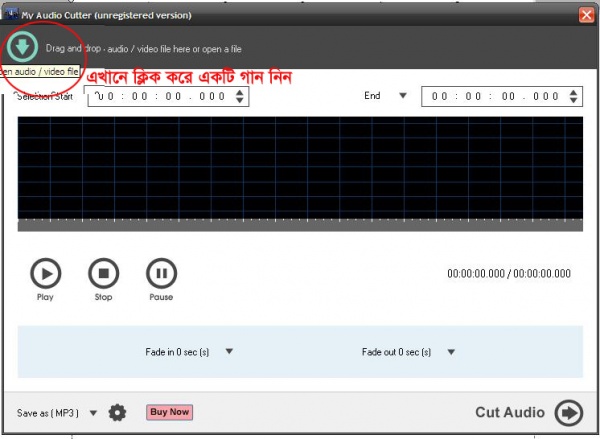The image size is (600, 439).
Task: Expand the End dropdown arrow
Action: click(x=403, y=96)
